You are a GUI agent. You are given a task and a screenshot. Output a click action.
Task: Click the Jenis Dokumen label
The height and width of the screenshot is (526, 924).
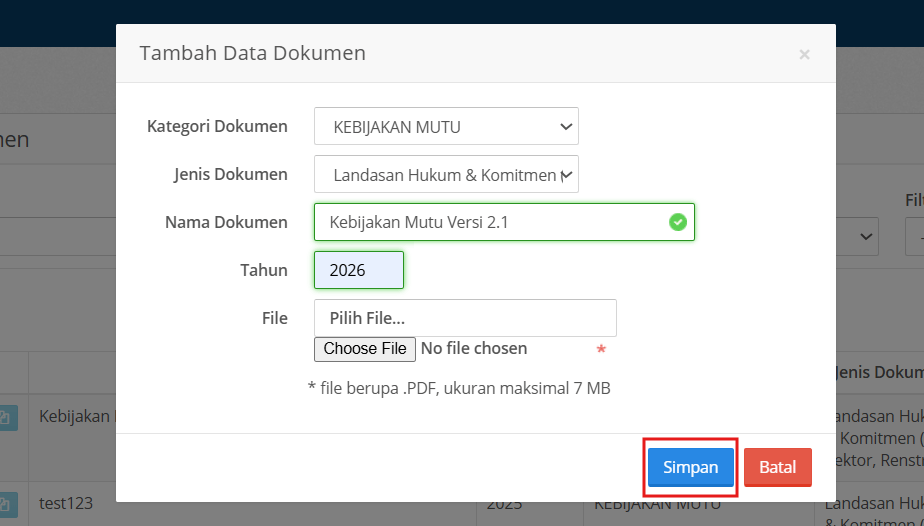(230, 174)
